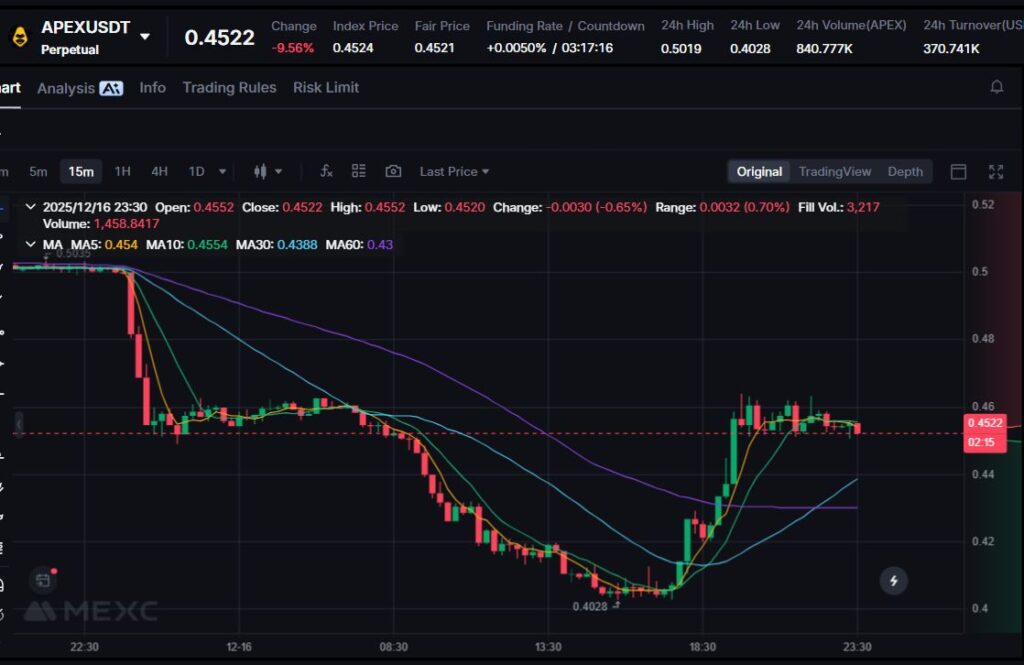The width and height of the screenshot is (1024, 665).
Task: Click the 0.4522 current price label on axis
Action: [x=980, y=423]
